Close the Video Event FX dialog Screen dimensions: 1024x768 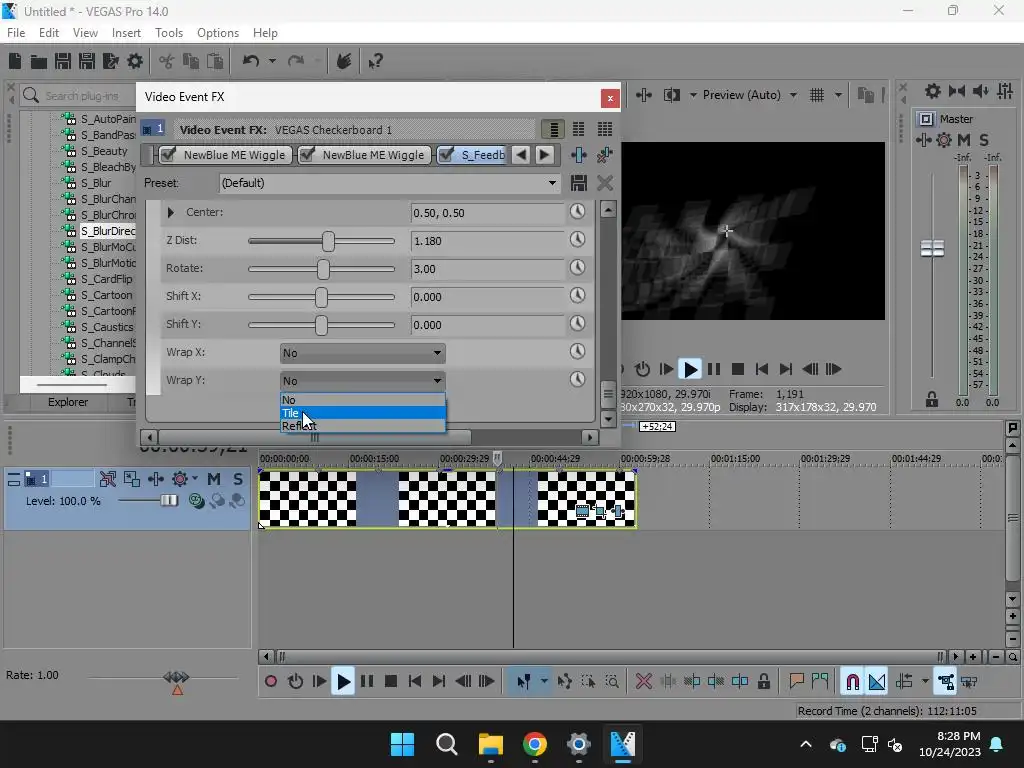click(610, 98)
